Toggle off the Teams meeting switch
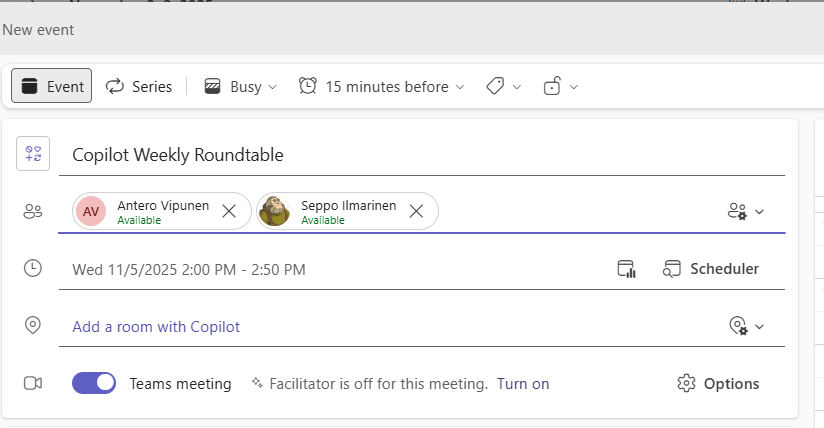Viewport: 824px width, 428px height. pos(94,383)
